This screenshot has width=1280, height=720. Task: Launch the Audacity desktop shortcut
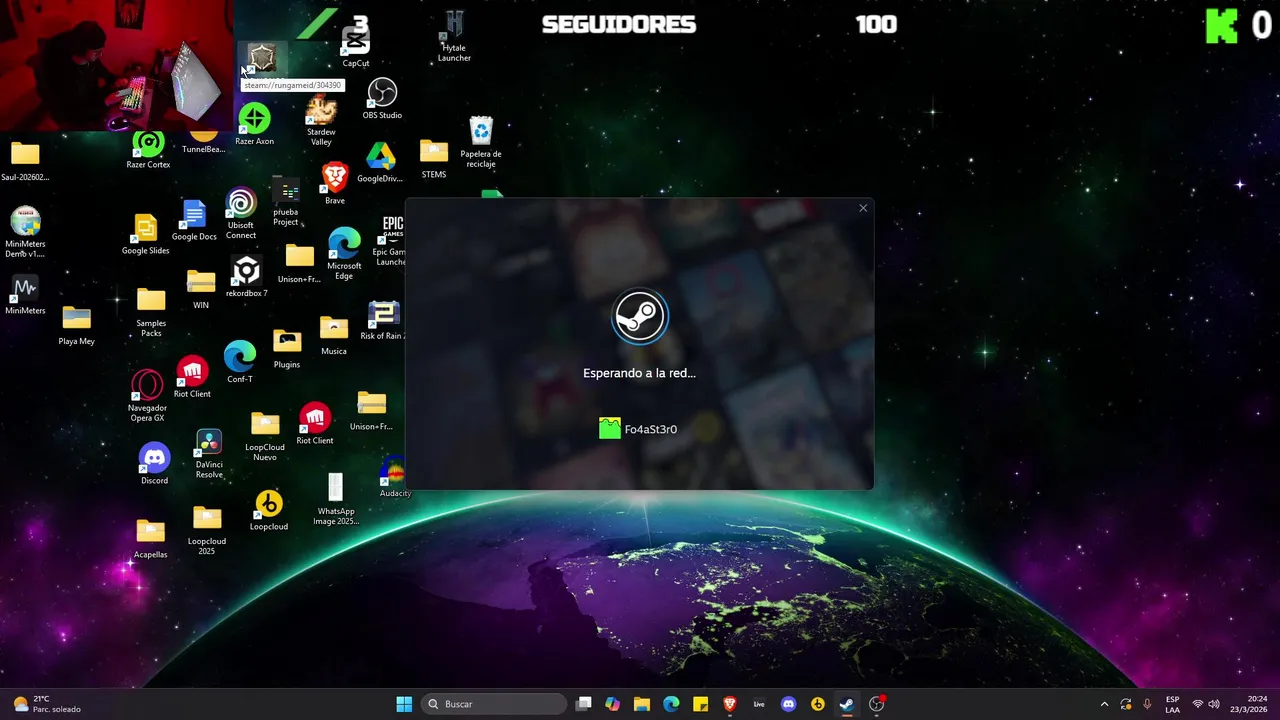396,478
